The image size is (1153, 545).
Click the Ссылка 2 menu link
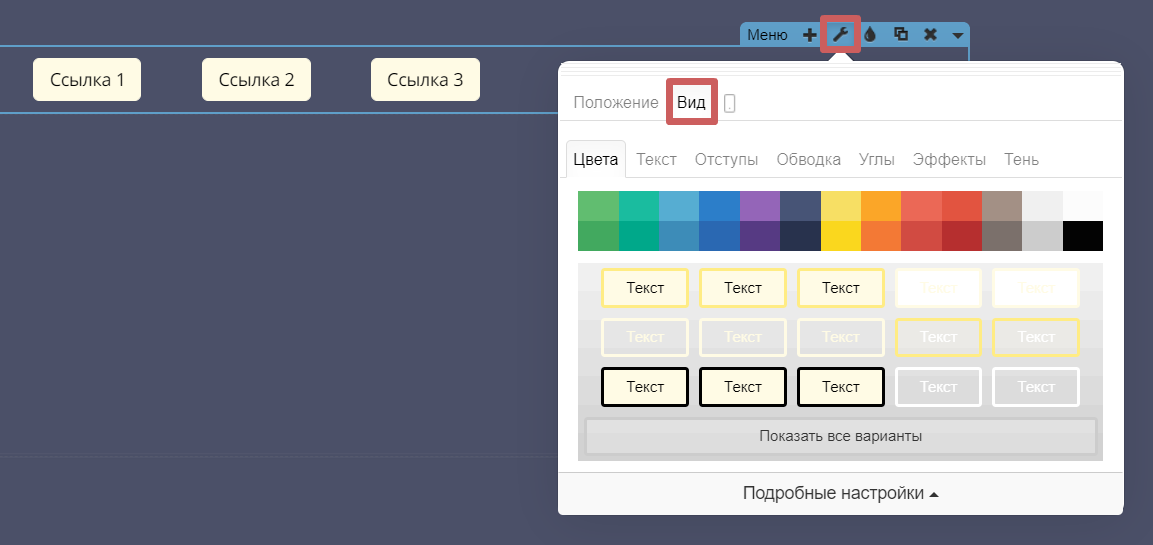[x=256, y=80]
